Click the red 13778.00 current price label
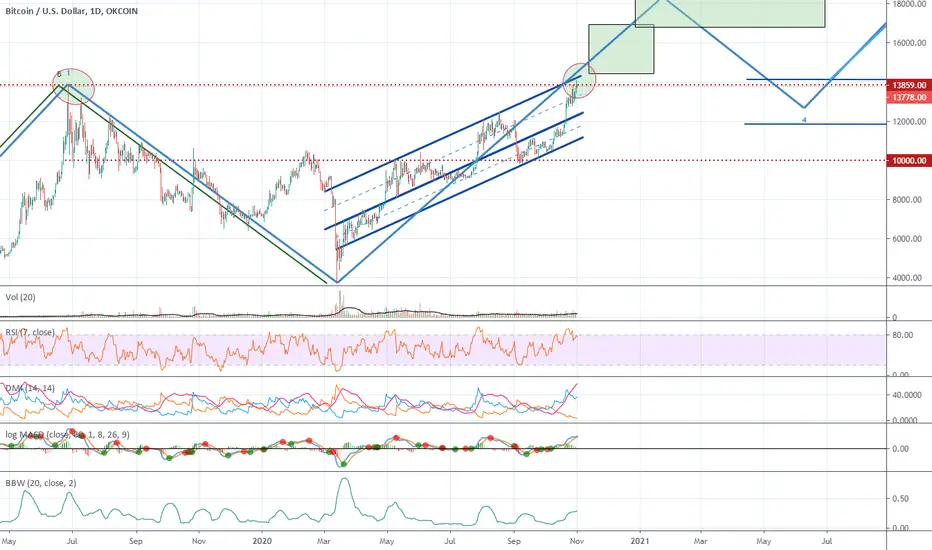The image size is (932, 550). tap(909, 97)
